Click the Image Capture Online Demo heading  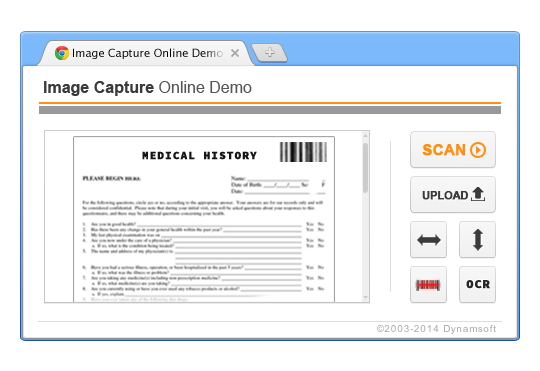(x=147, y=87)
